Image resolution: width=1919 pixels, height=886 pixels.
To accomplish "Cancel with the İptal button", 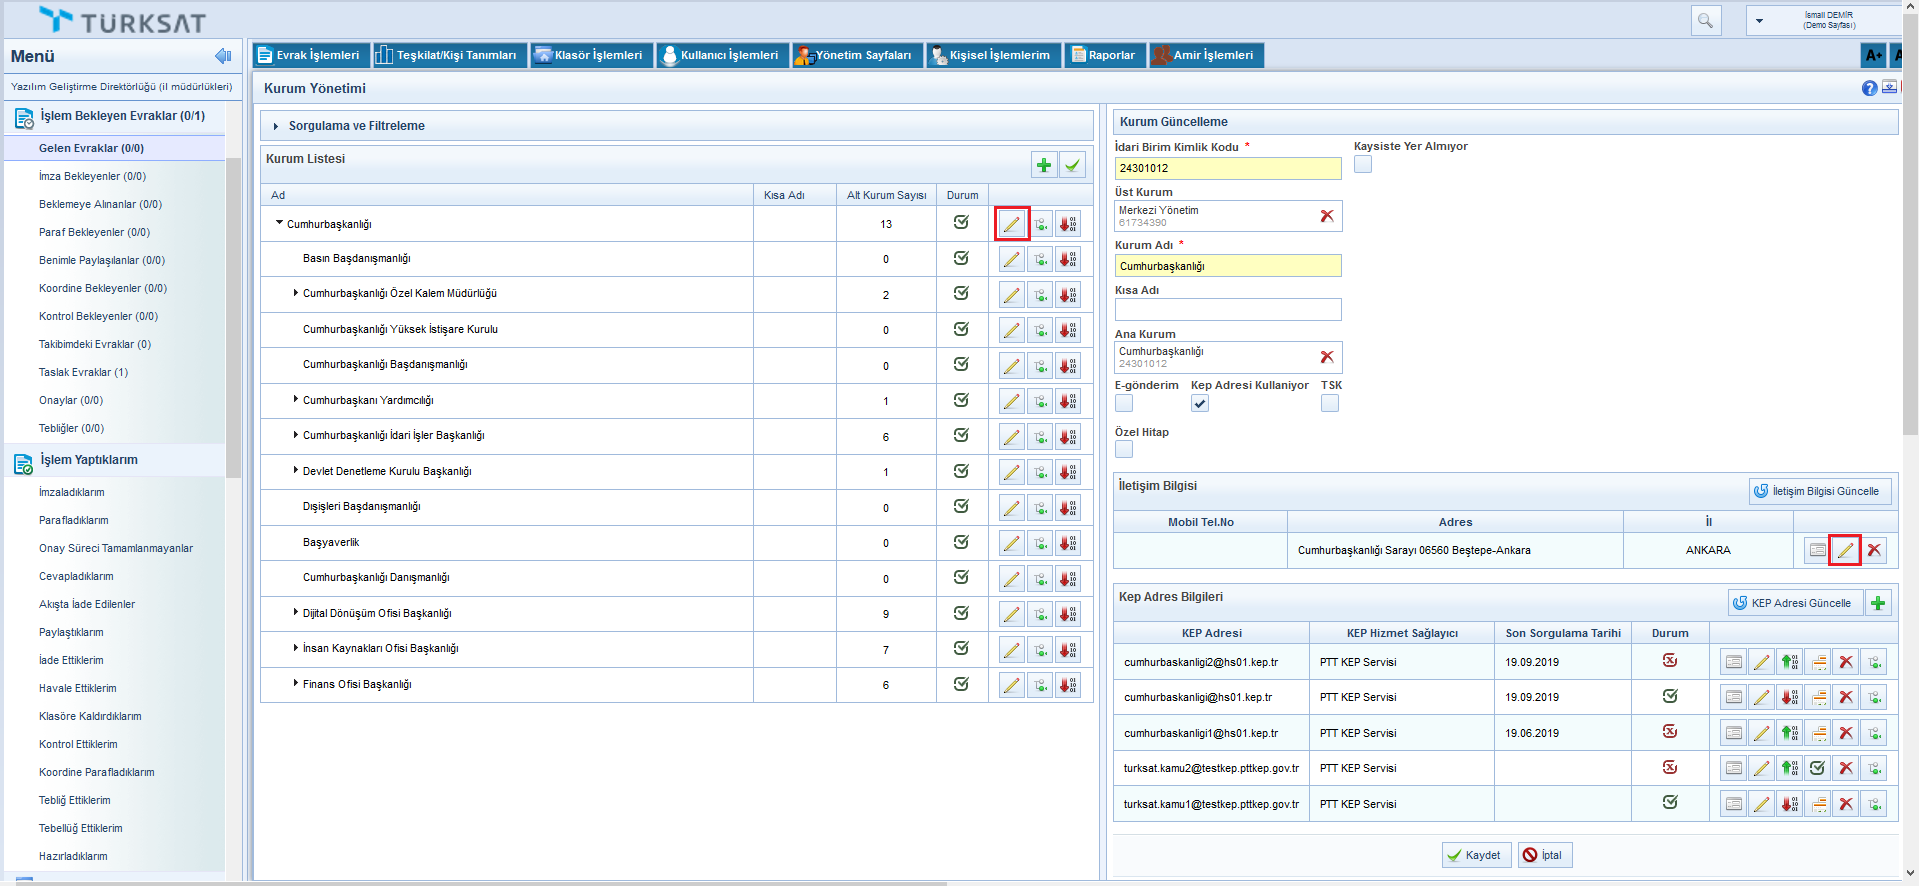I will (1545, 855).
